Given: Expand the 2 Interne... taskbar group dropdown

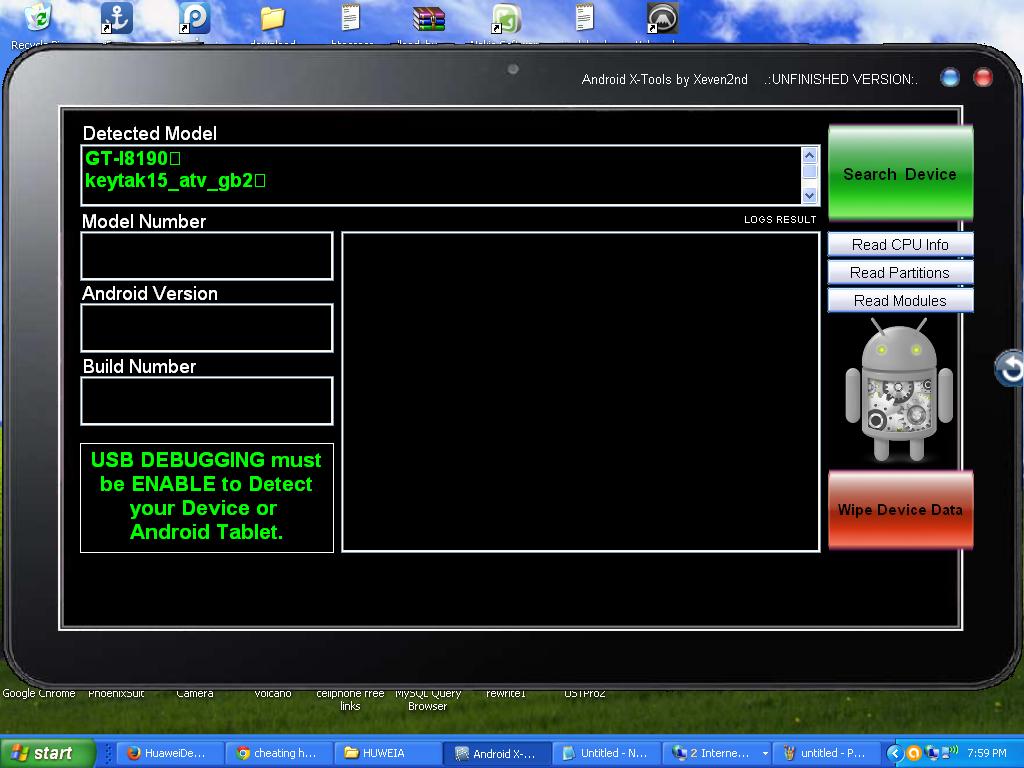Looking at the screenshot, I should tap(765, 754).
